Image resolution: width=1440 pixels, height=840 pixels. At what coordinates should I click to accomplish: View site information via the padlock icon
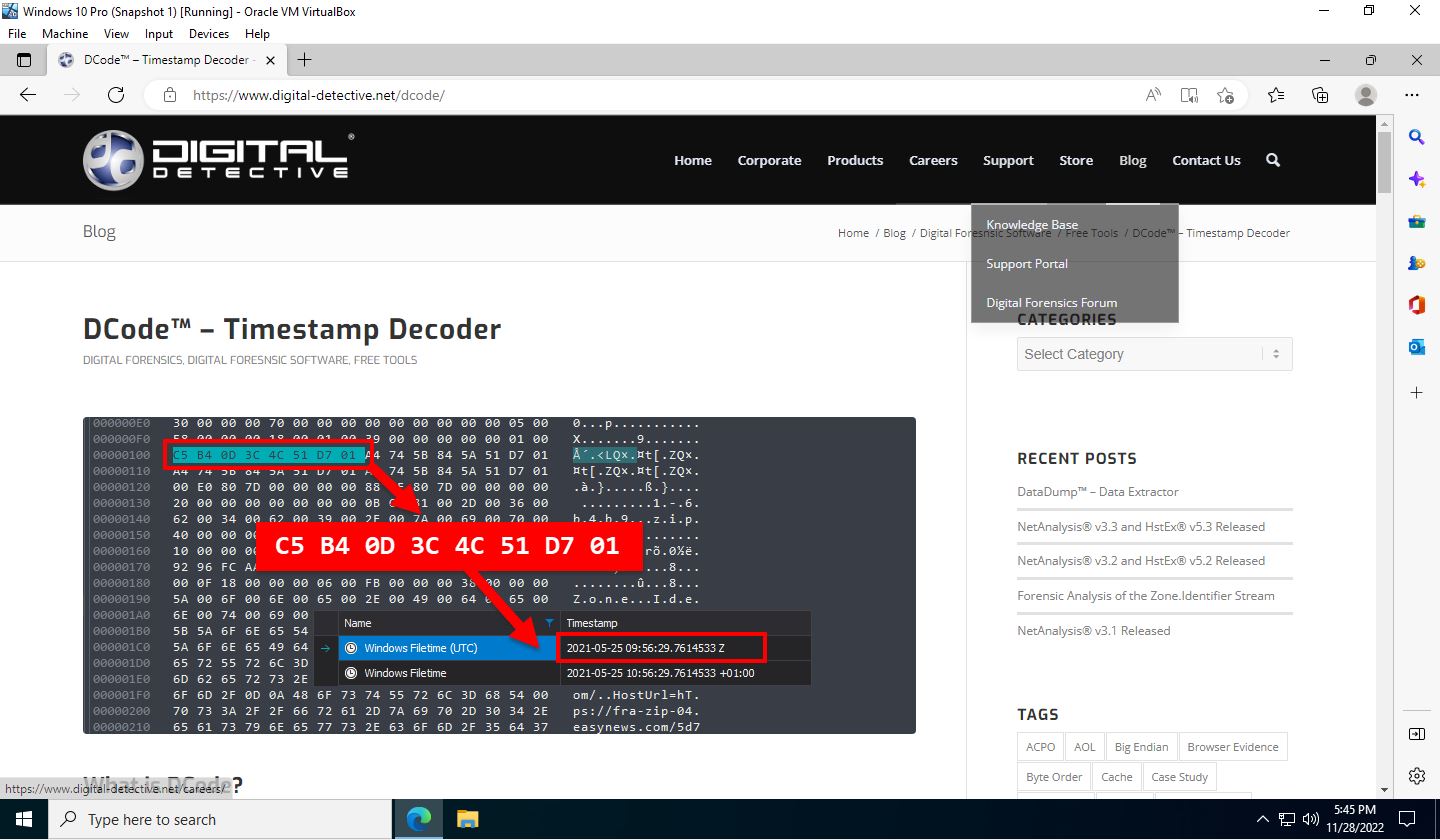point(170,95)
